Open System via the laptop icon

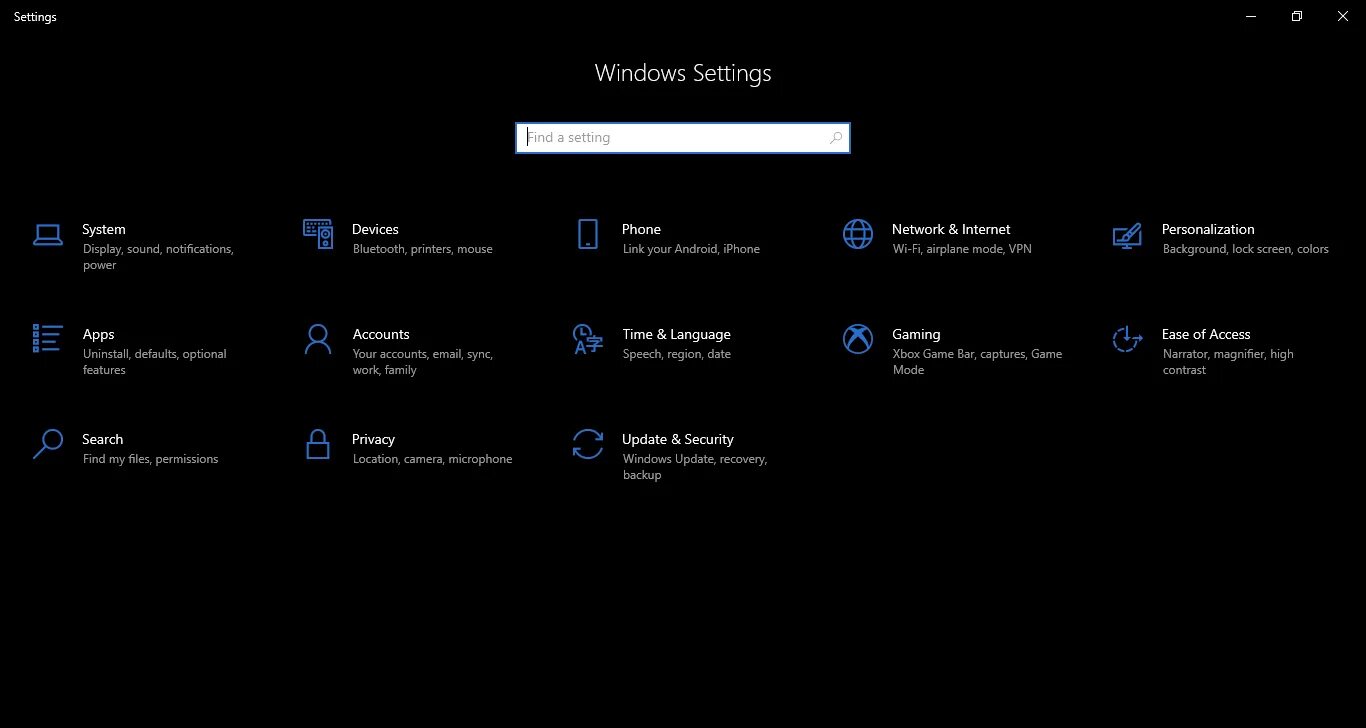[48, 235]
